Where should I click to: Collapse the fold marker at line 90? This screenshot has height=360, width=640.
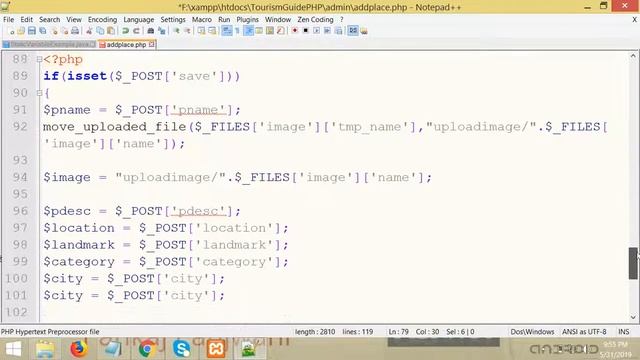pyautogui.click(x=39, y=93)
